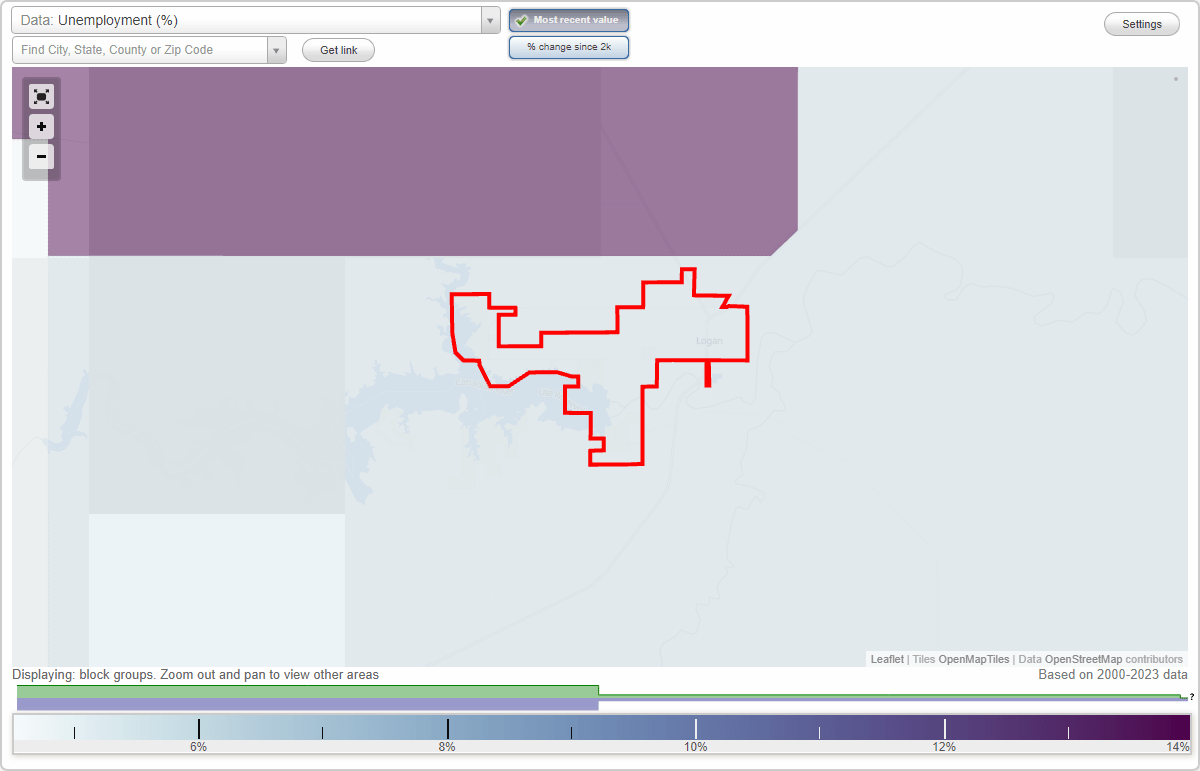Click inside the Find City search field
Viewport: 1200px width, 771px height.
[x=140, y=49]
